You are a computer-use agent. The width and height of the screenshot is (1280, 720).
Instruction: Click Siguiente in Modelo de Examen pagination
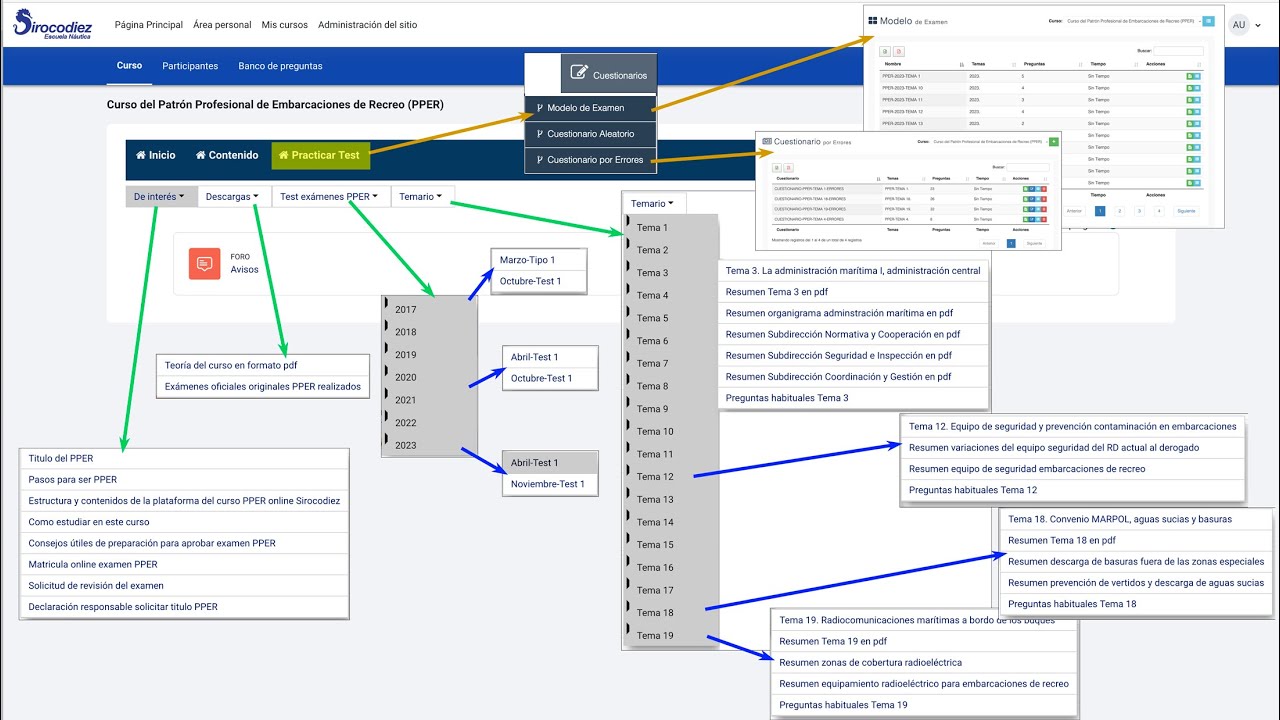(x=1186, y=211)
